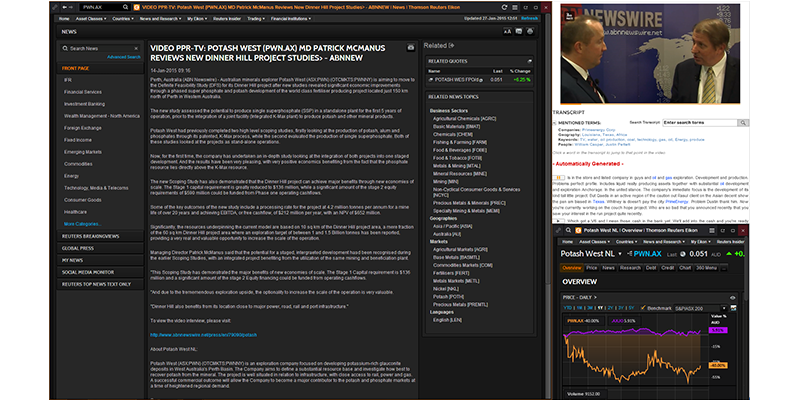
Task: Click the Related panel expand arrow icon
Action: (452, 45)
